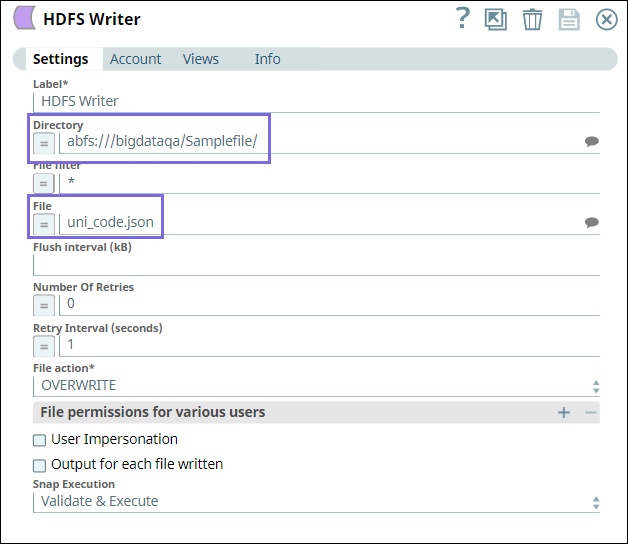Toggle expression button for Directory field

(44, 143)
